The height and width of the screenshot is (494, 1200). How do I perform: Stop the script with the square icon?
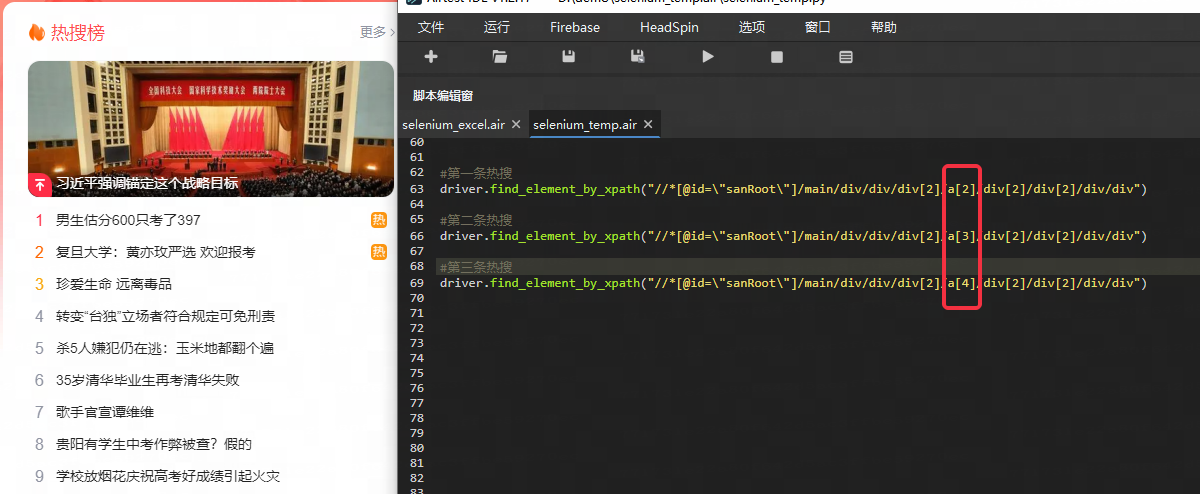coord(777,57)
